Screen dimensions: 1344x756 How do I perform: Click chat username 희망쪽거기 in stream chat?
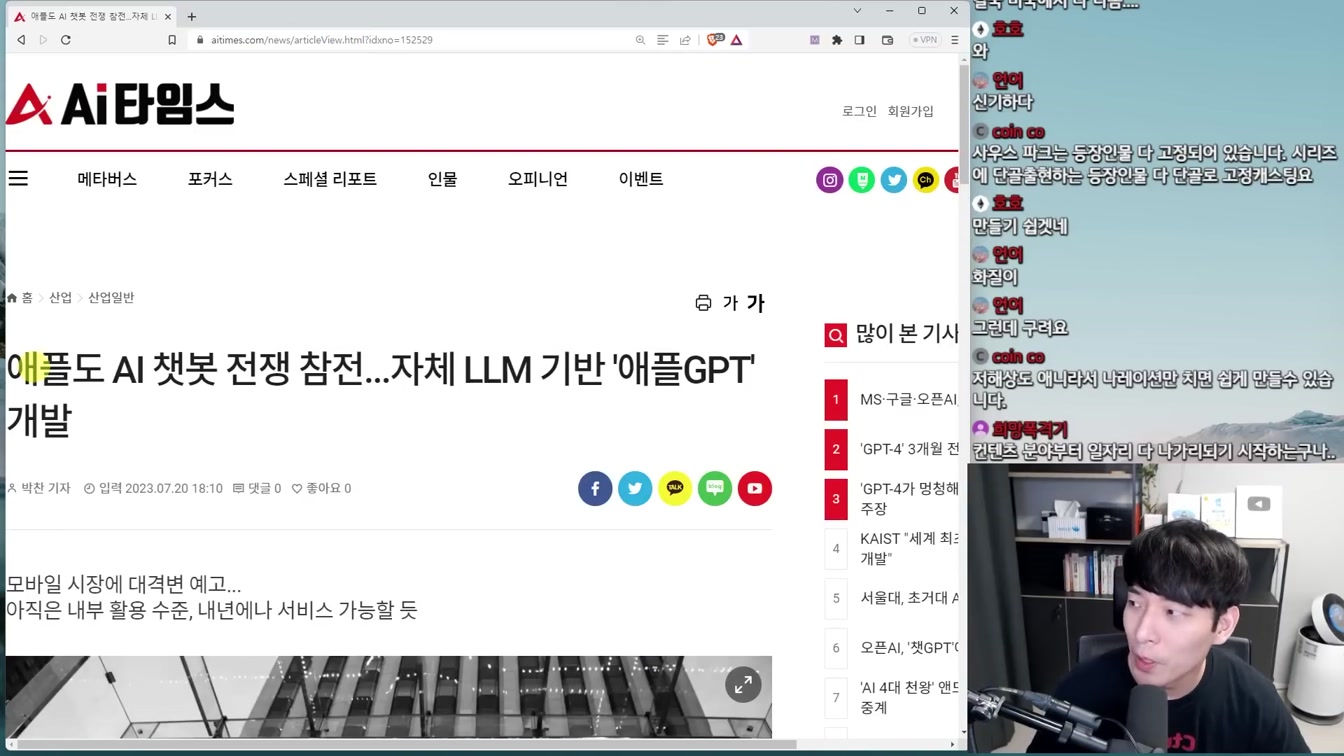[1029, 430]
